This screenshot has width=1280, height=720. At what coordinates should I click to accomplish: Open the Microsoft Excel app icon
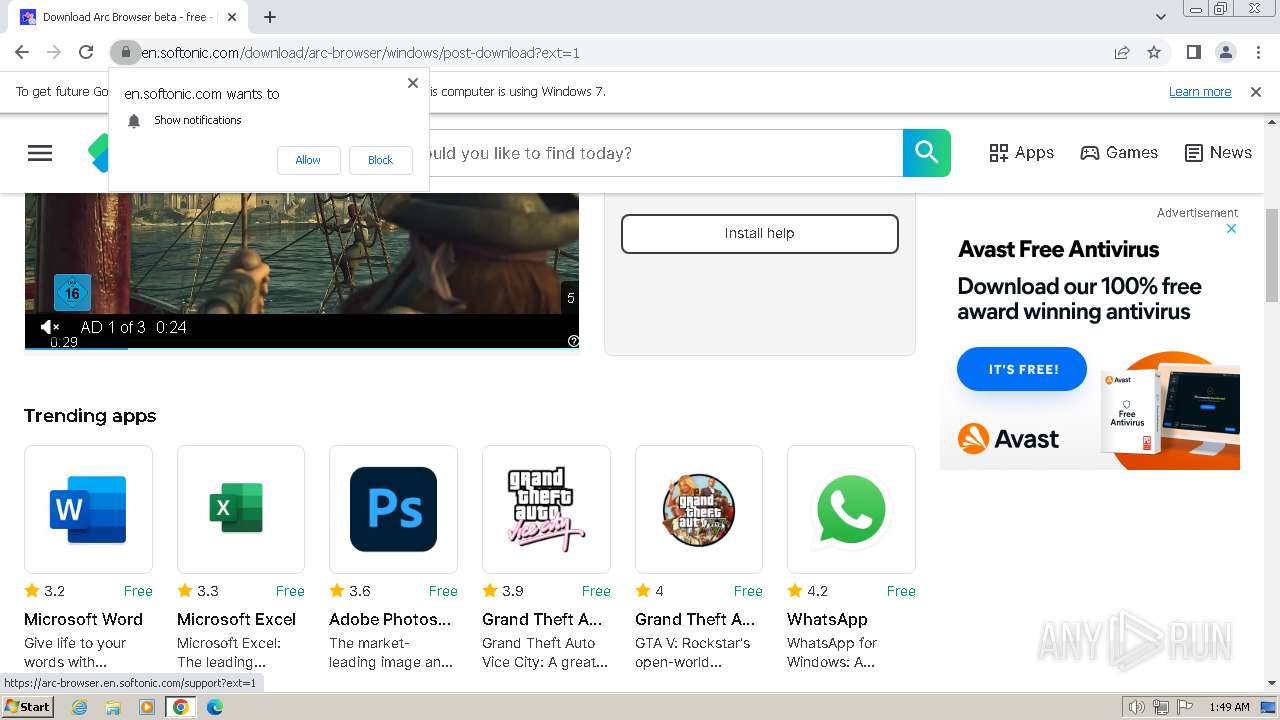[241, 509]
